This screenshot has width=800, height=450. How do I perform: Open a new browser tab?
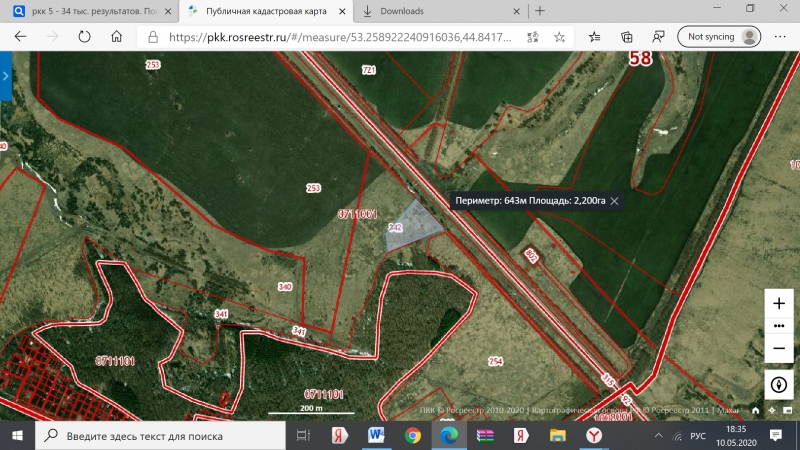coord(540,11)
